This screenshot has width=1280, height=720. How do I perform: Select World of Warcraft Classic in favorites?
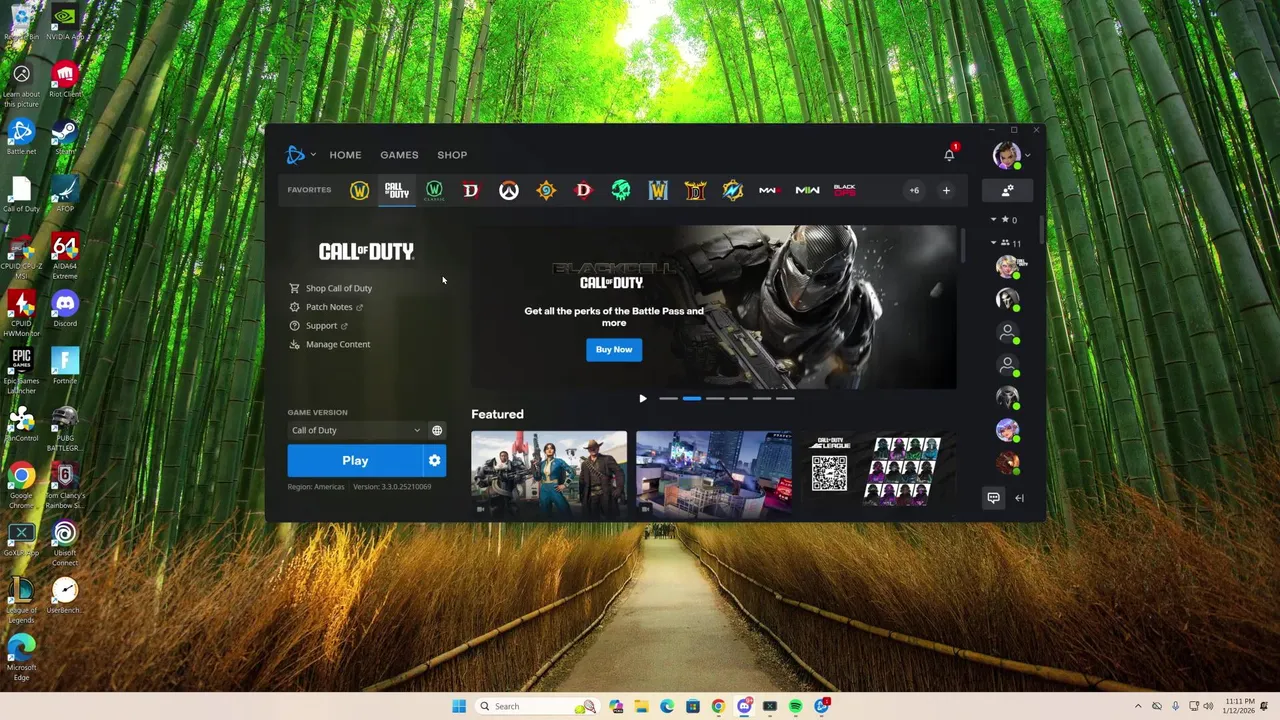point(434,190)
